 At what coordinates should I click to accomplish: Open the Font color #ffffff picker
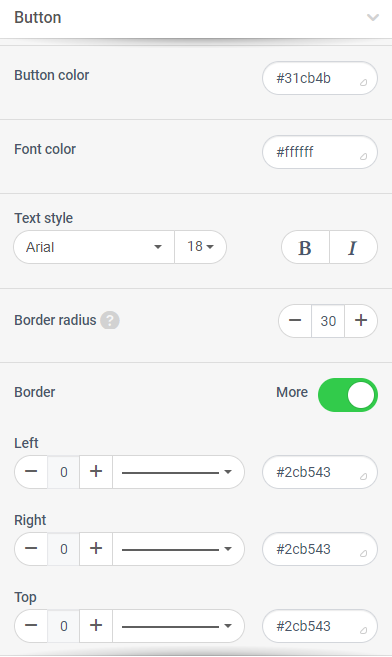(320, 152)
